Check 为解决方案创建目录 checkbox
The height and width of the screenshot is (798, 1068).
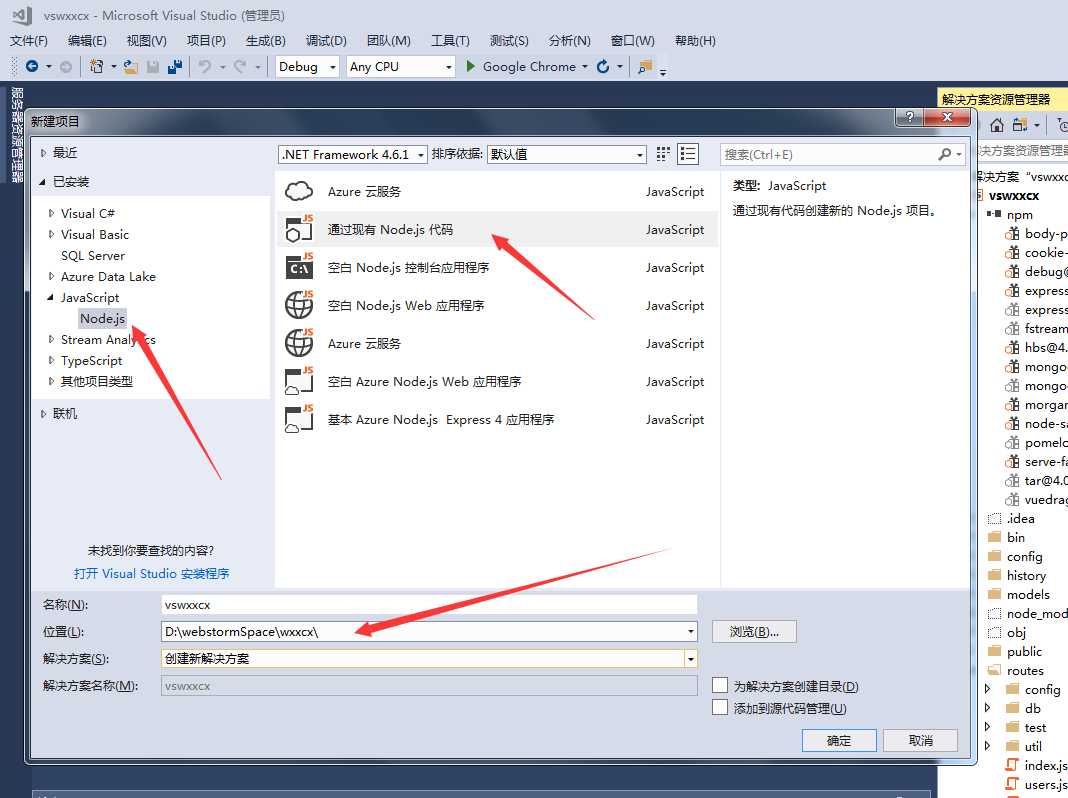pos(720,684)
